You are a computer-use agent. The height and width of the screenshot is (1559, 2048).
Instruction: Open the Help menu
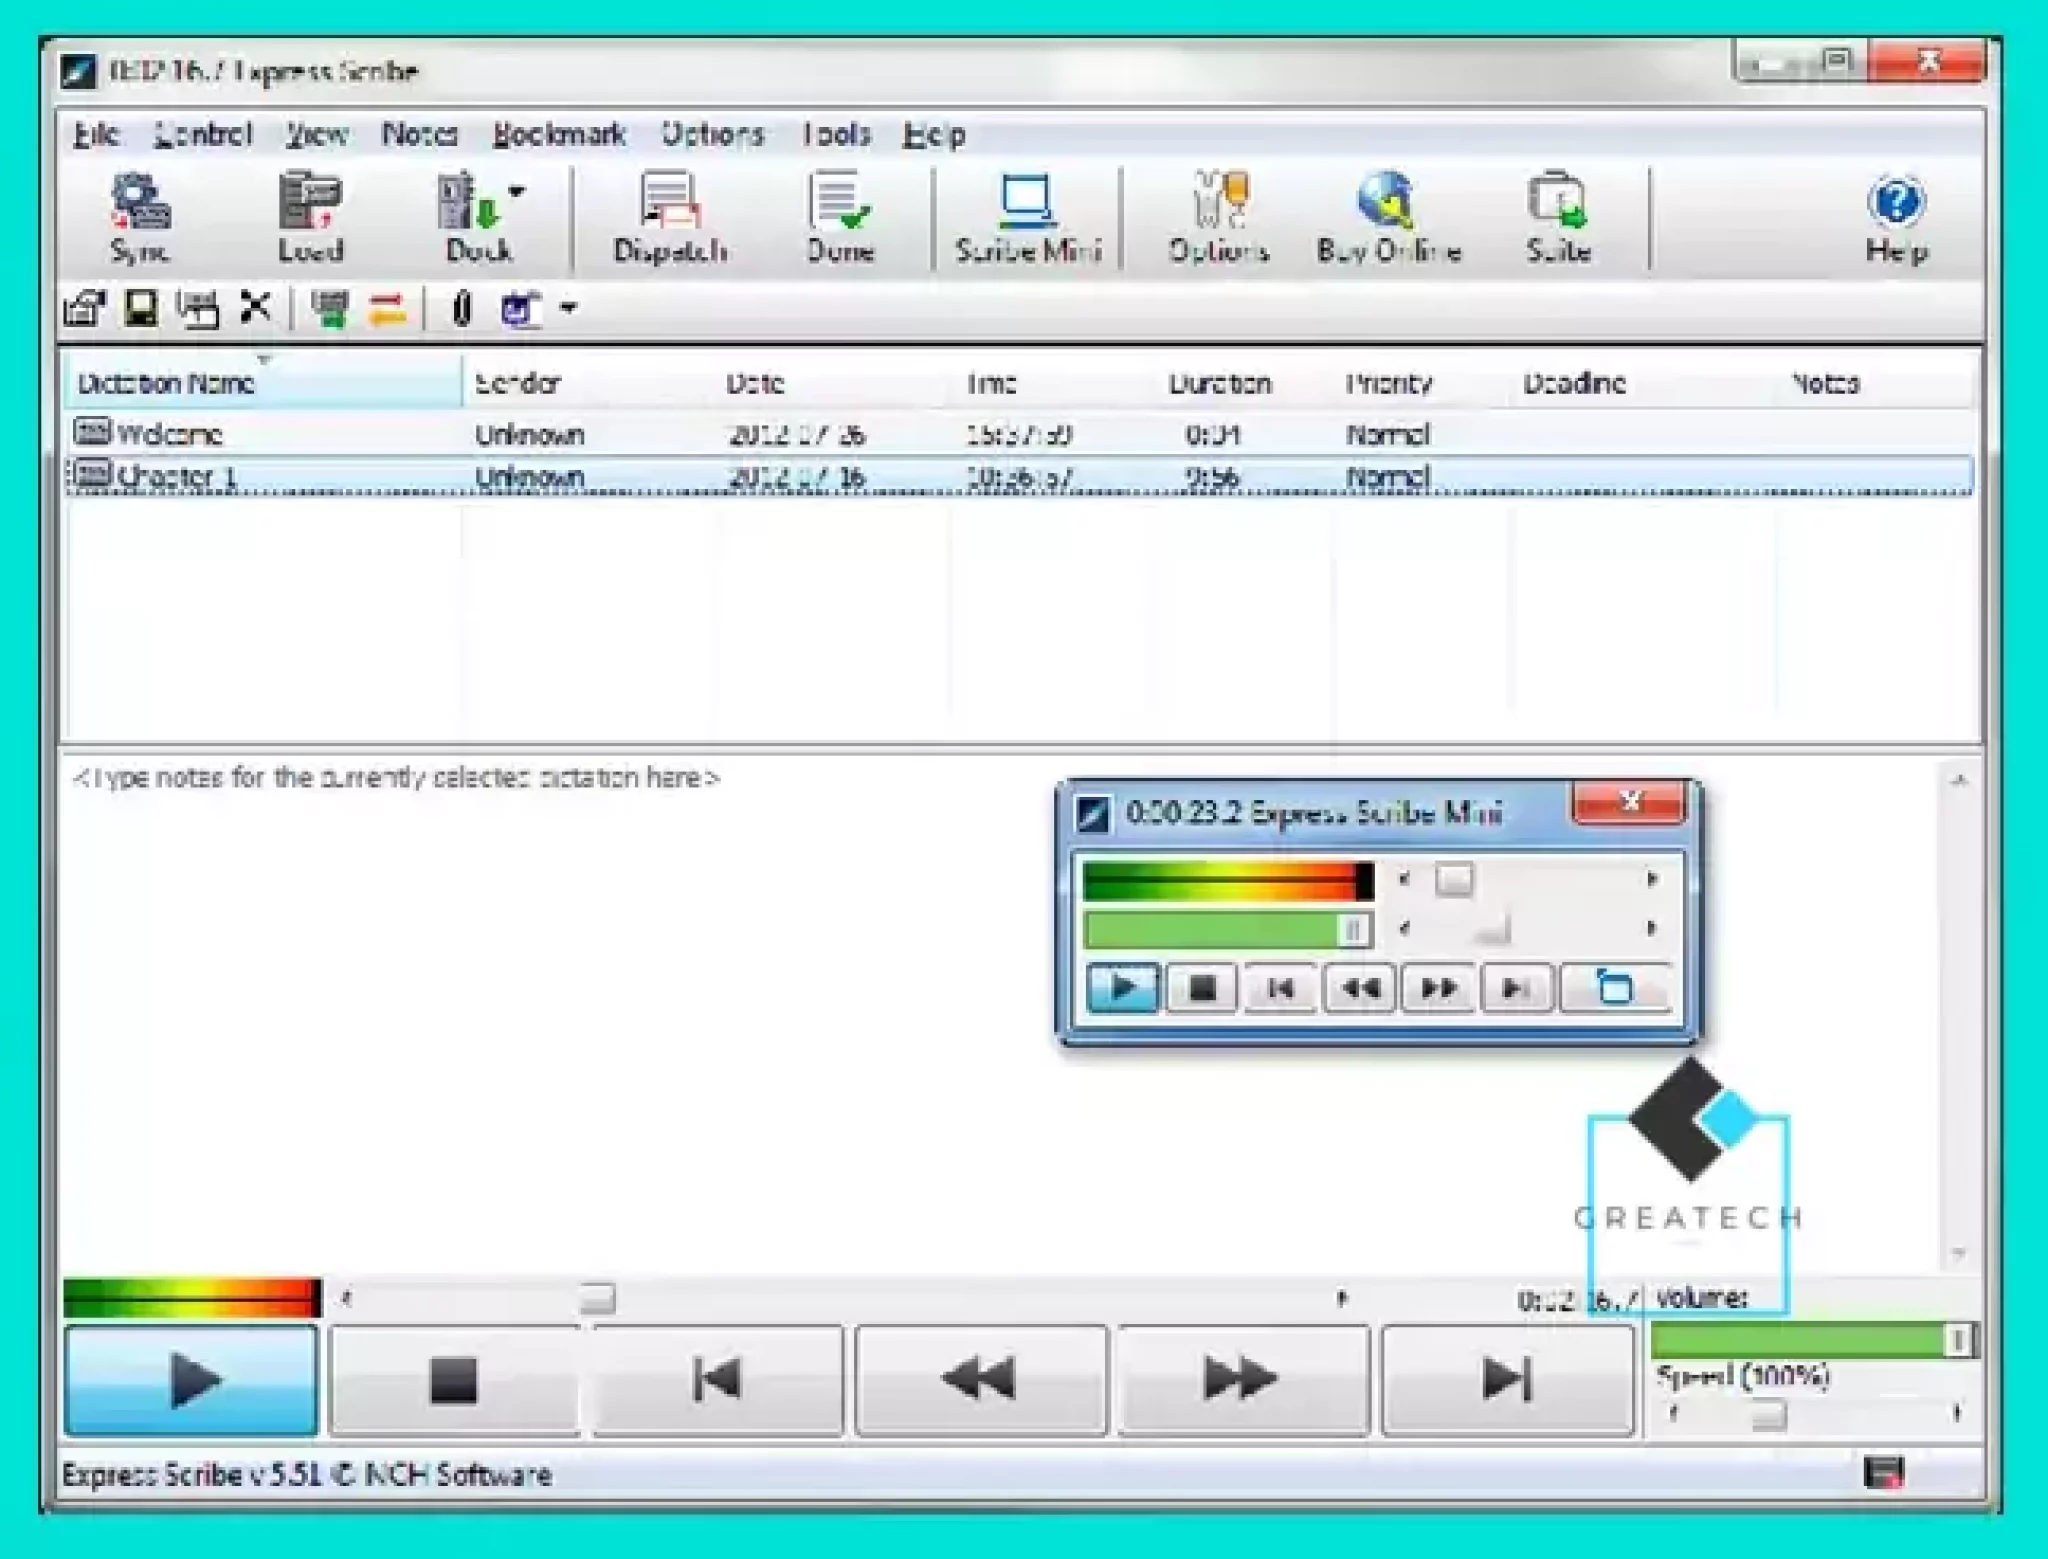pos(934,134)
